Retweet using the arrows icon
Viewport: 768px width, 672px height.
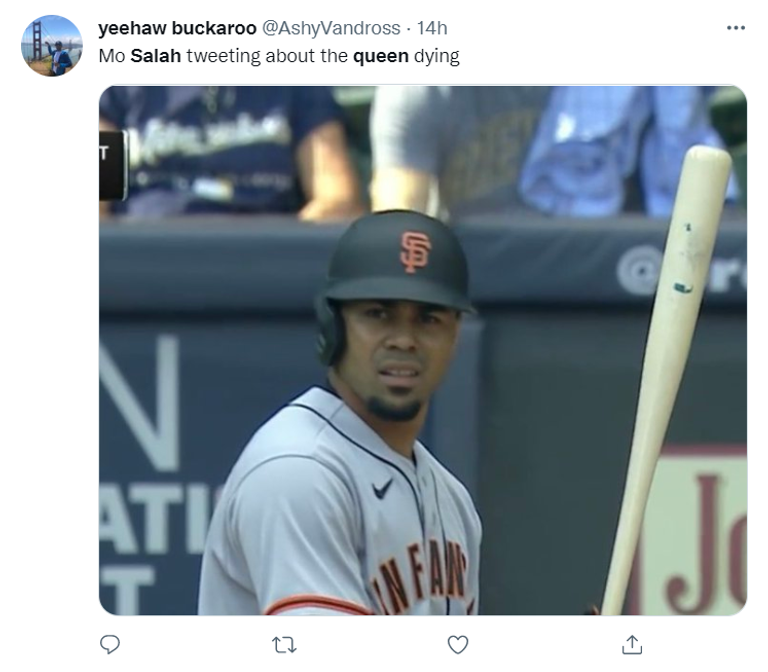pyautogui.click(x=284, y=645)
